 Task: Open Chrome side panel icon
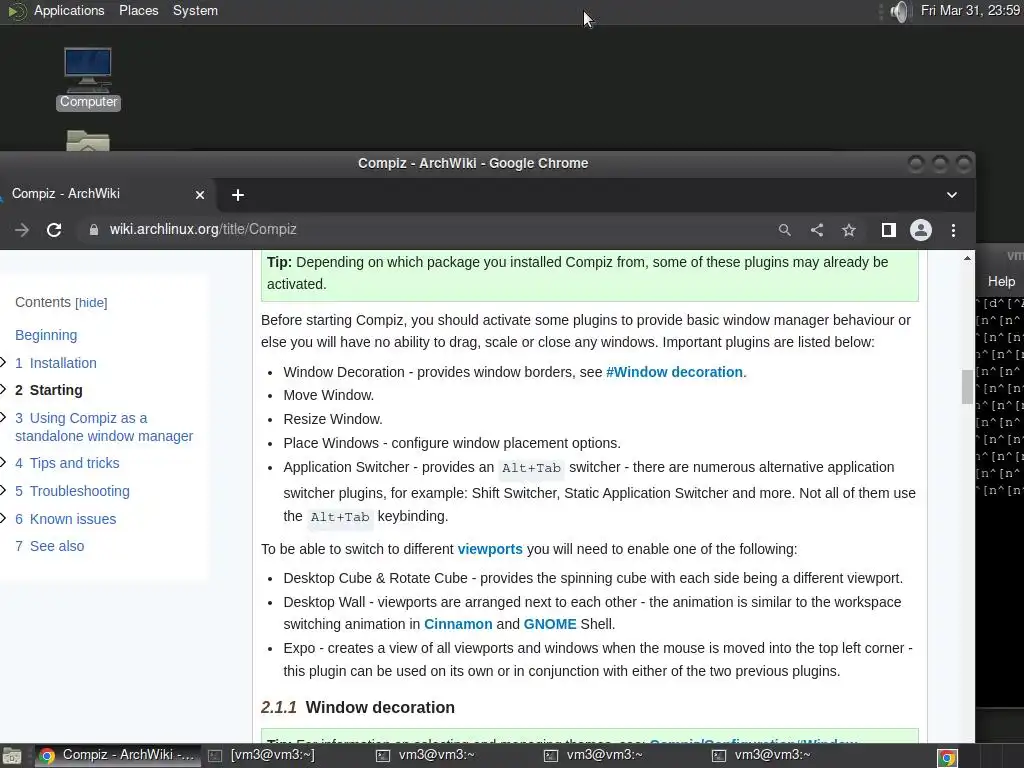coord(888,230)
